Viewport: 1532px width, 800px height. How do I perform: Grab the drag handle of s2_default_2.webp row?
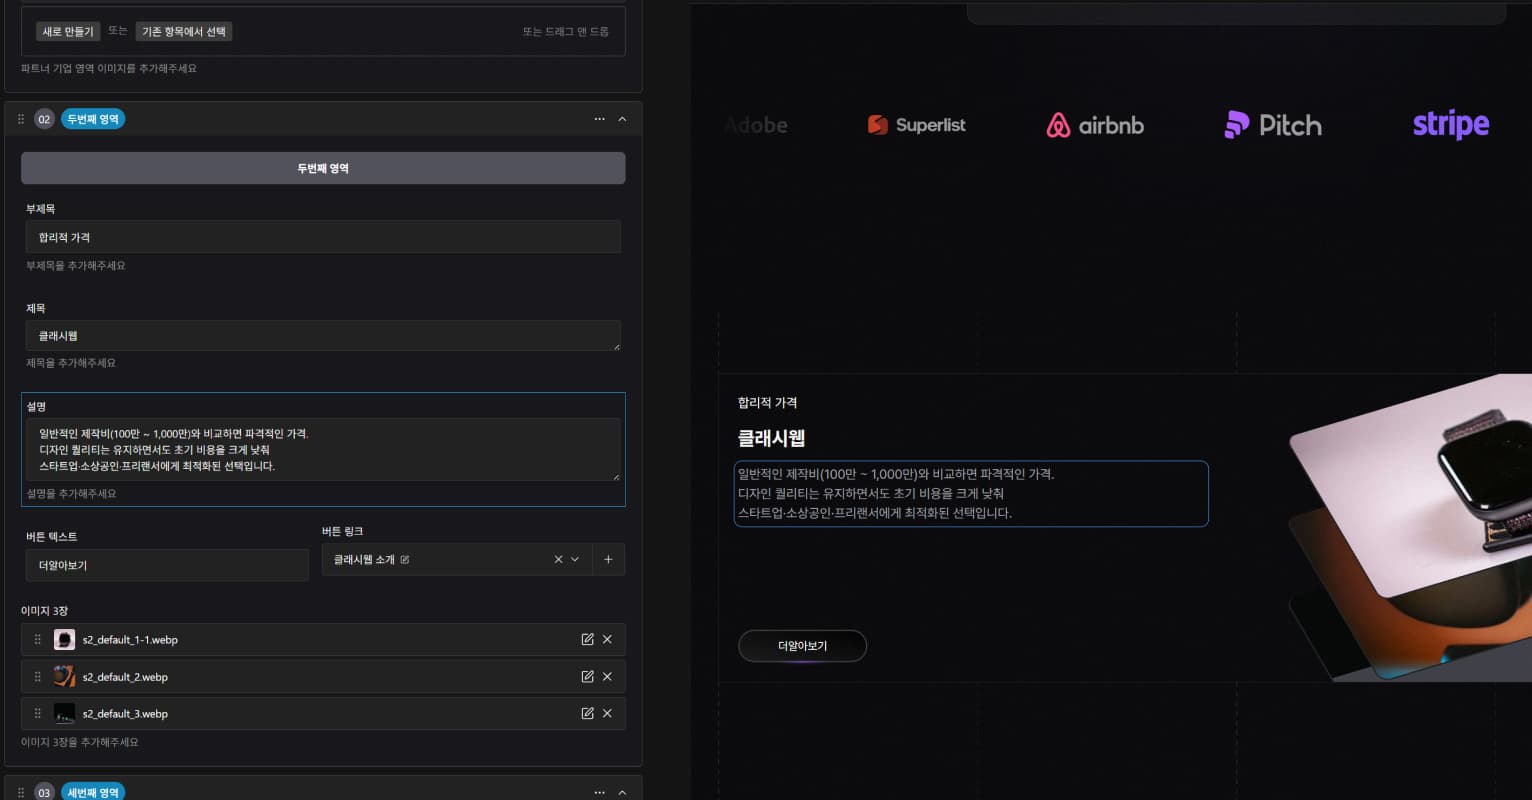[x=38, y=677]
